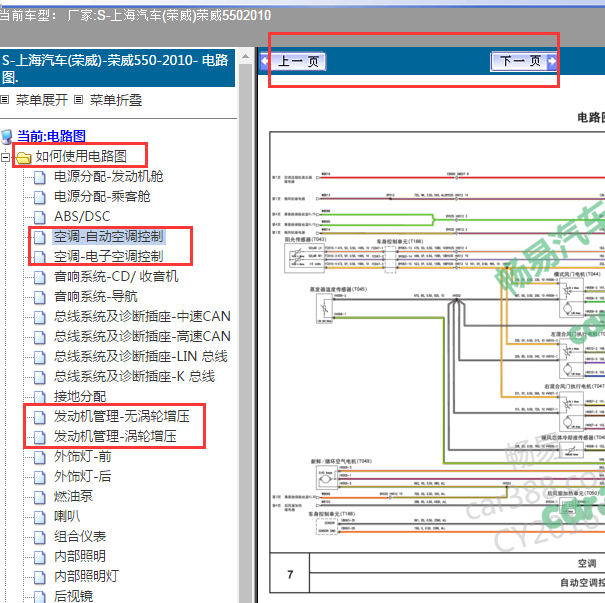Click page icon of 发动机管理-涡轮增压

click(39, 438)
